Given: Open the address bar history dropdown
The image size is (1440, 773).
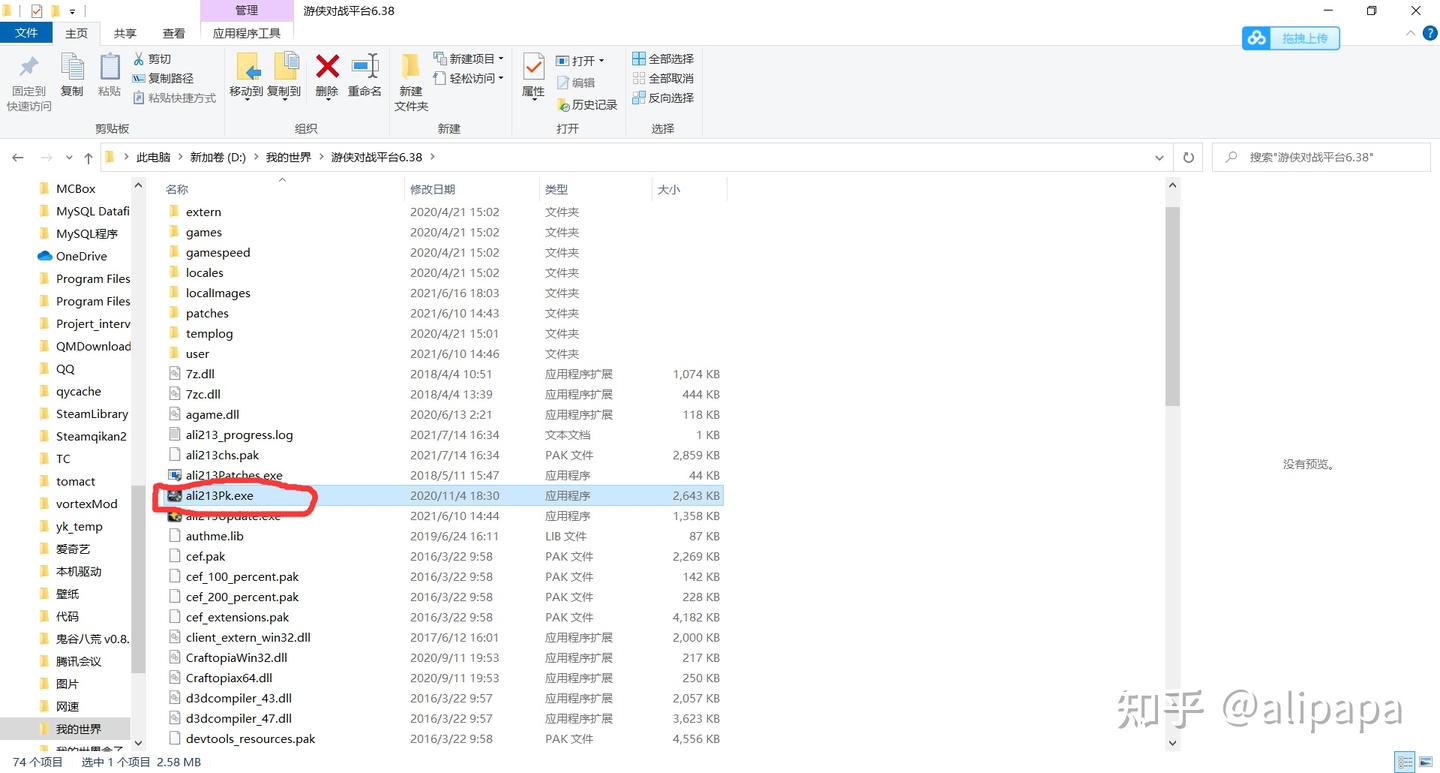Looking at the screenshot, I should pyautogui.click(x=1159, y=158).
